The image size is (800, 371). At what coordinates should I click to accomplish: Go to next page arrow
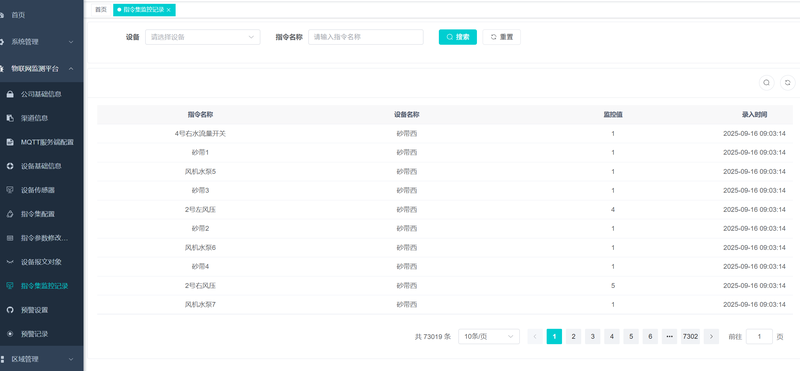coord(711,336)
